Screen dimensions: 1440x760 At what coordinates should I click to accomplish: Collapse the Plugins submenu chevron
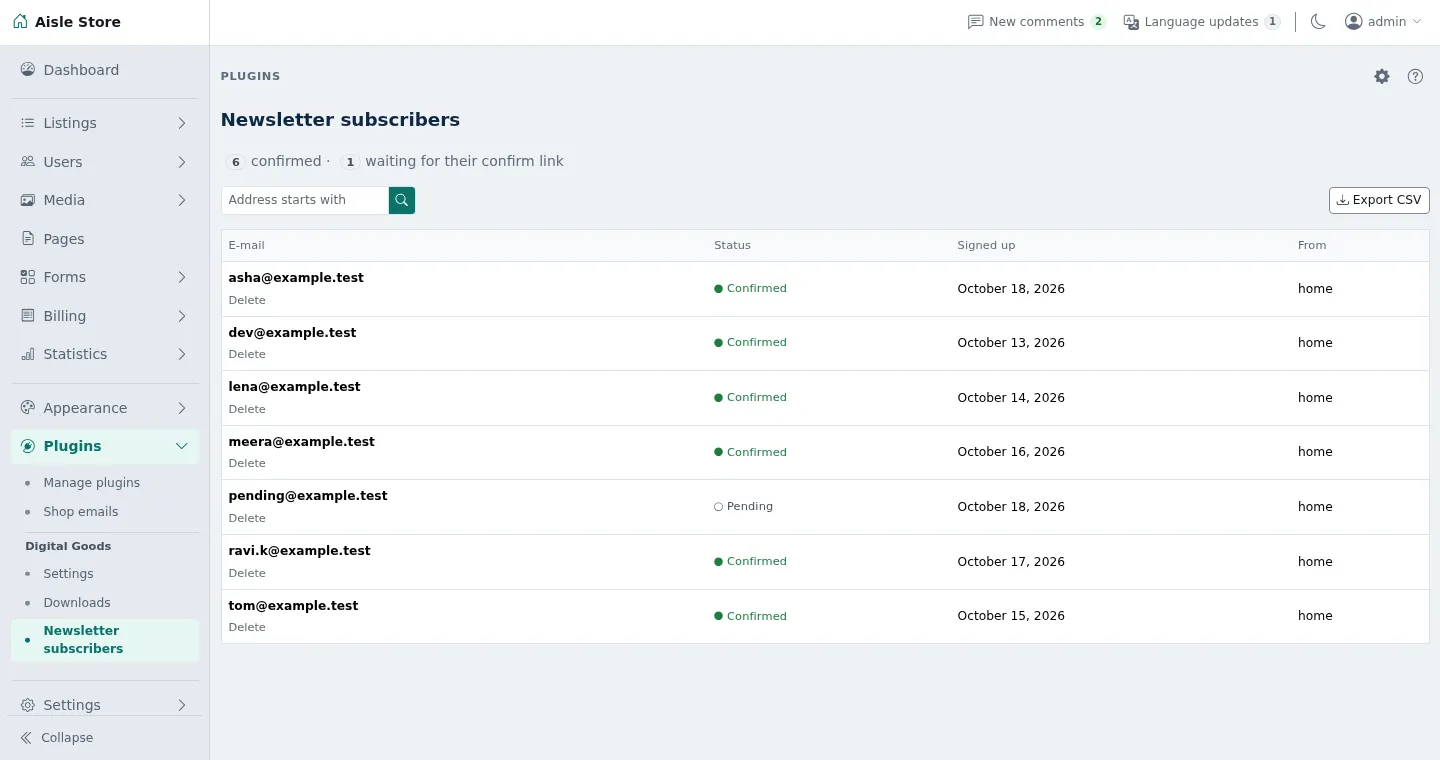tap(182, 446)
